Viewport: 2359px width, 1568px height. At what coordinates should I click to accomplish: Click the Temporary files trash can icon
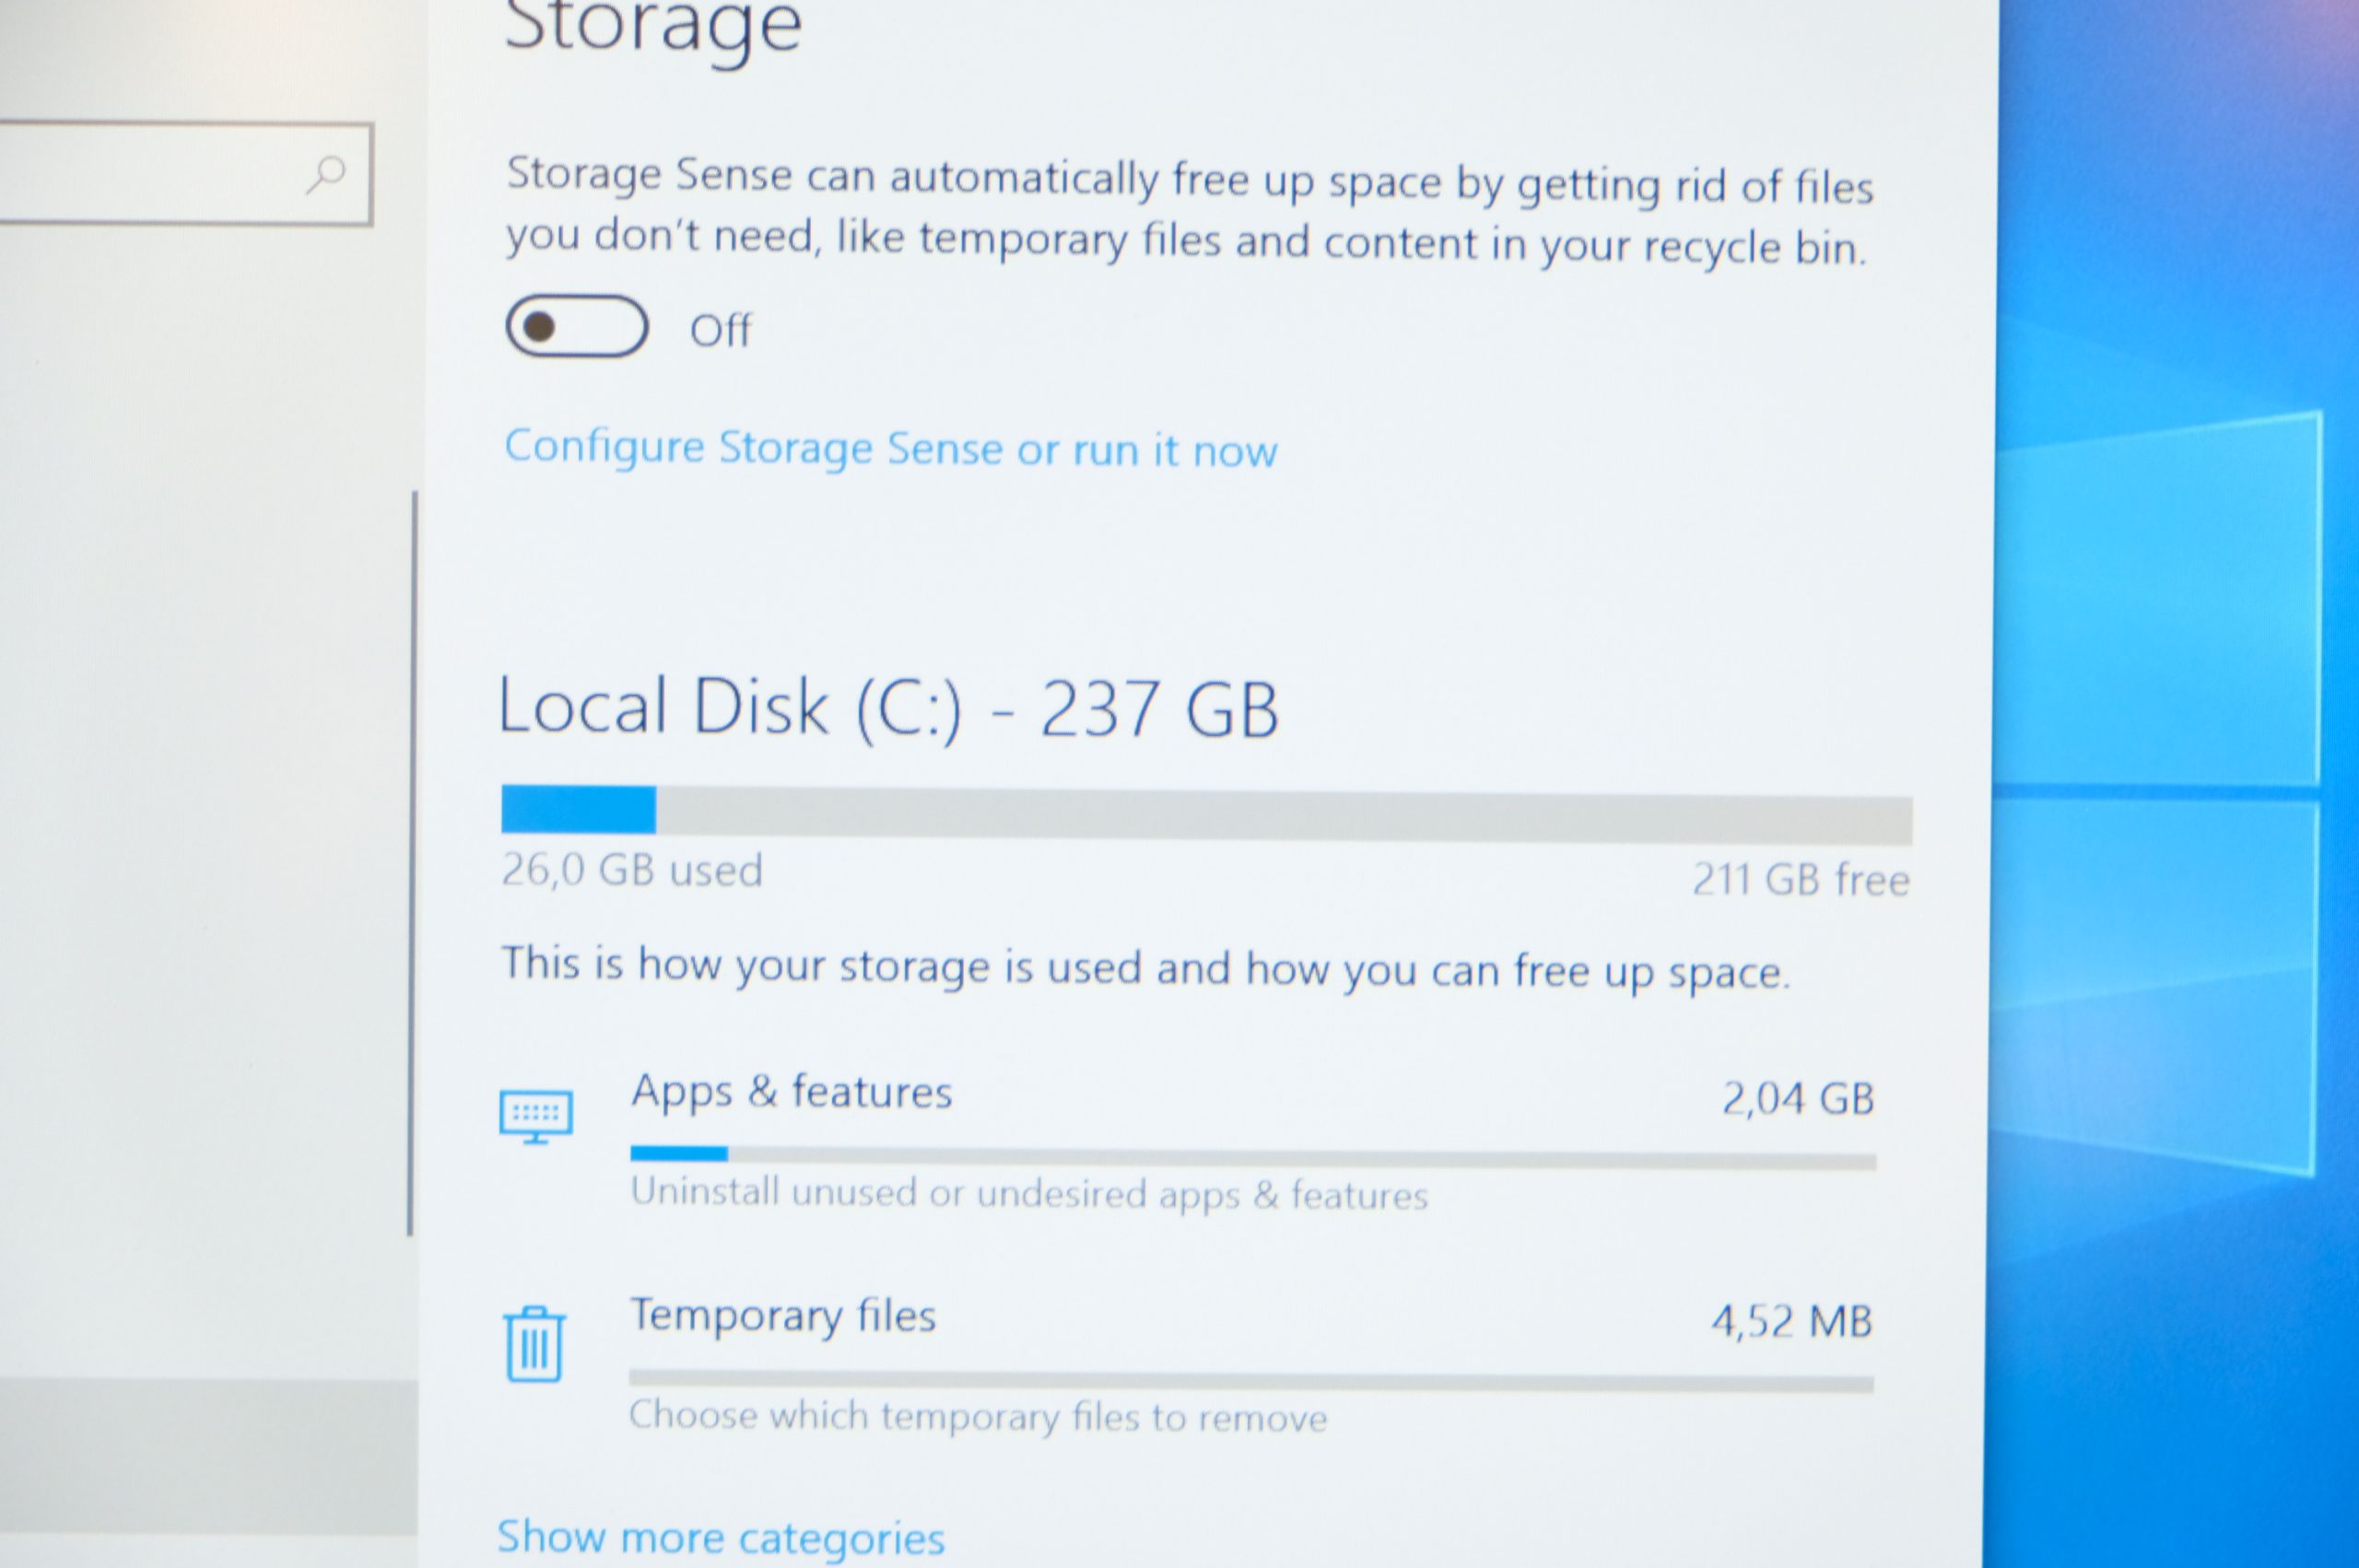coord(534,1344)
